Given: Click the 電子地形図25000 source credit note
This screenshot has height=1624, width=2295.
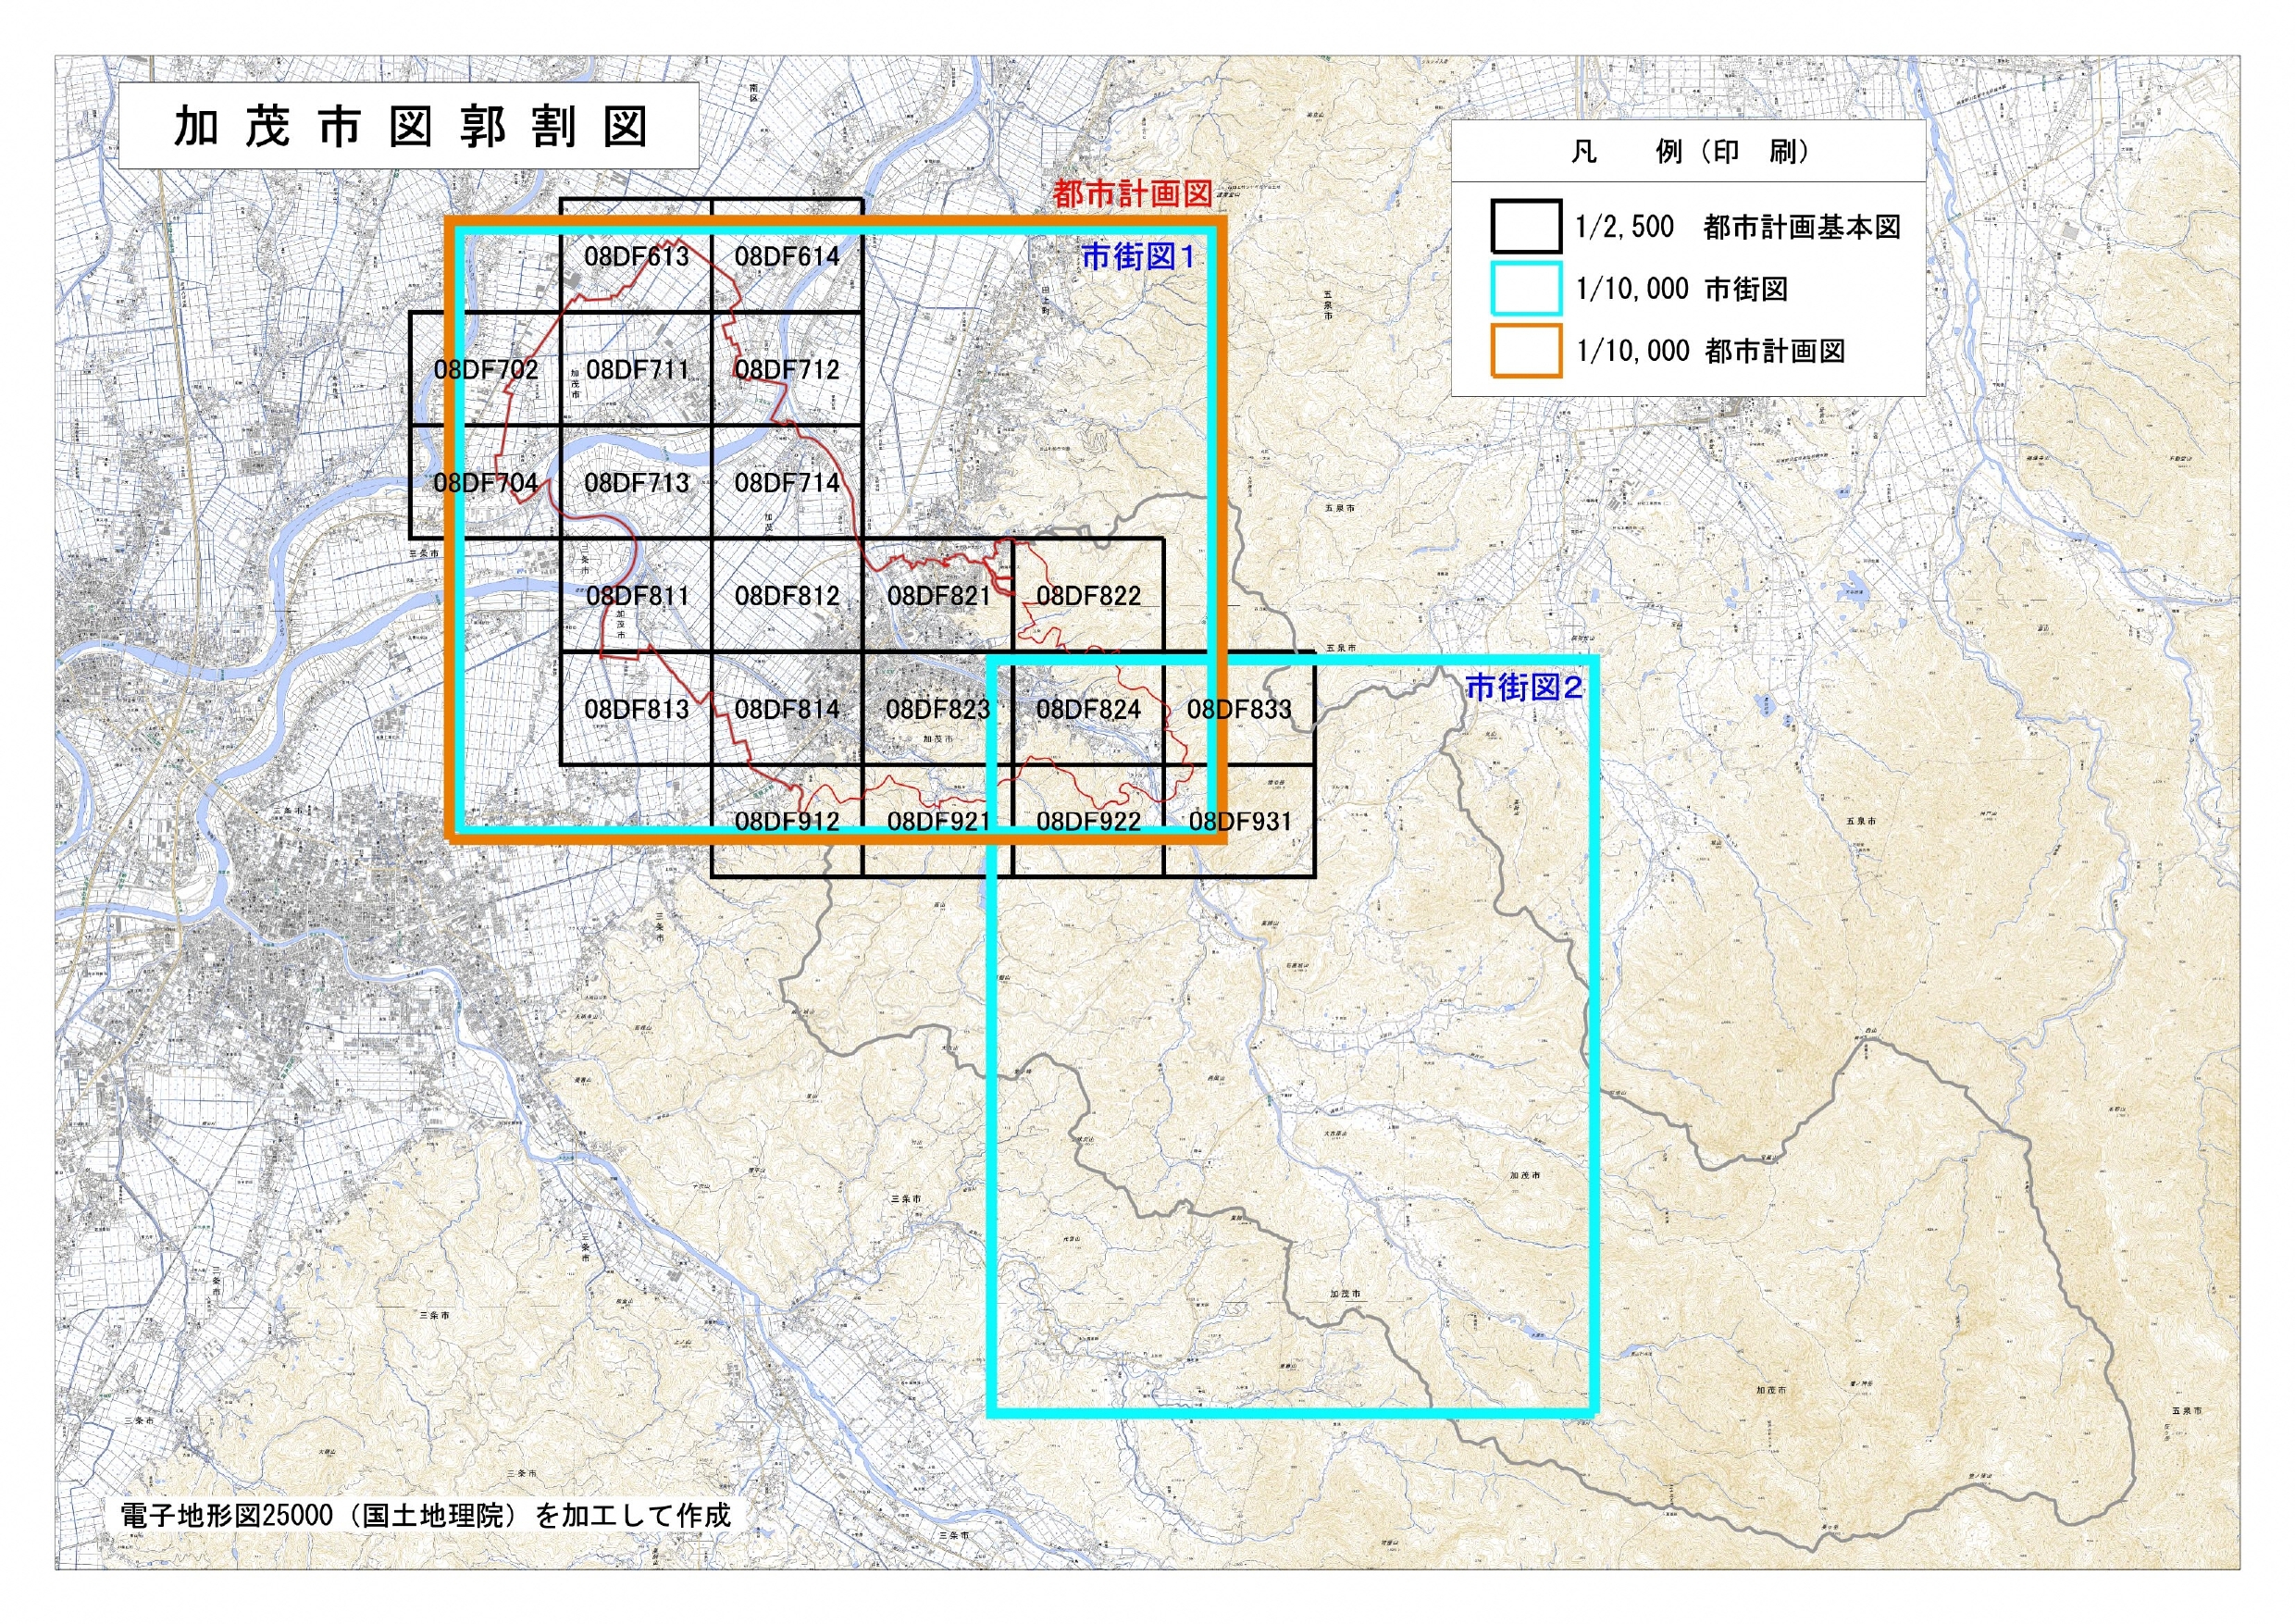Looking at the screenshot, I should point(426,1515).
